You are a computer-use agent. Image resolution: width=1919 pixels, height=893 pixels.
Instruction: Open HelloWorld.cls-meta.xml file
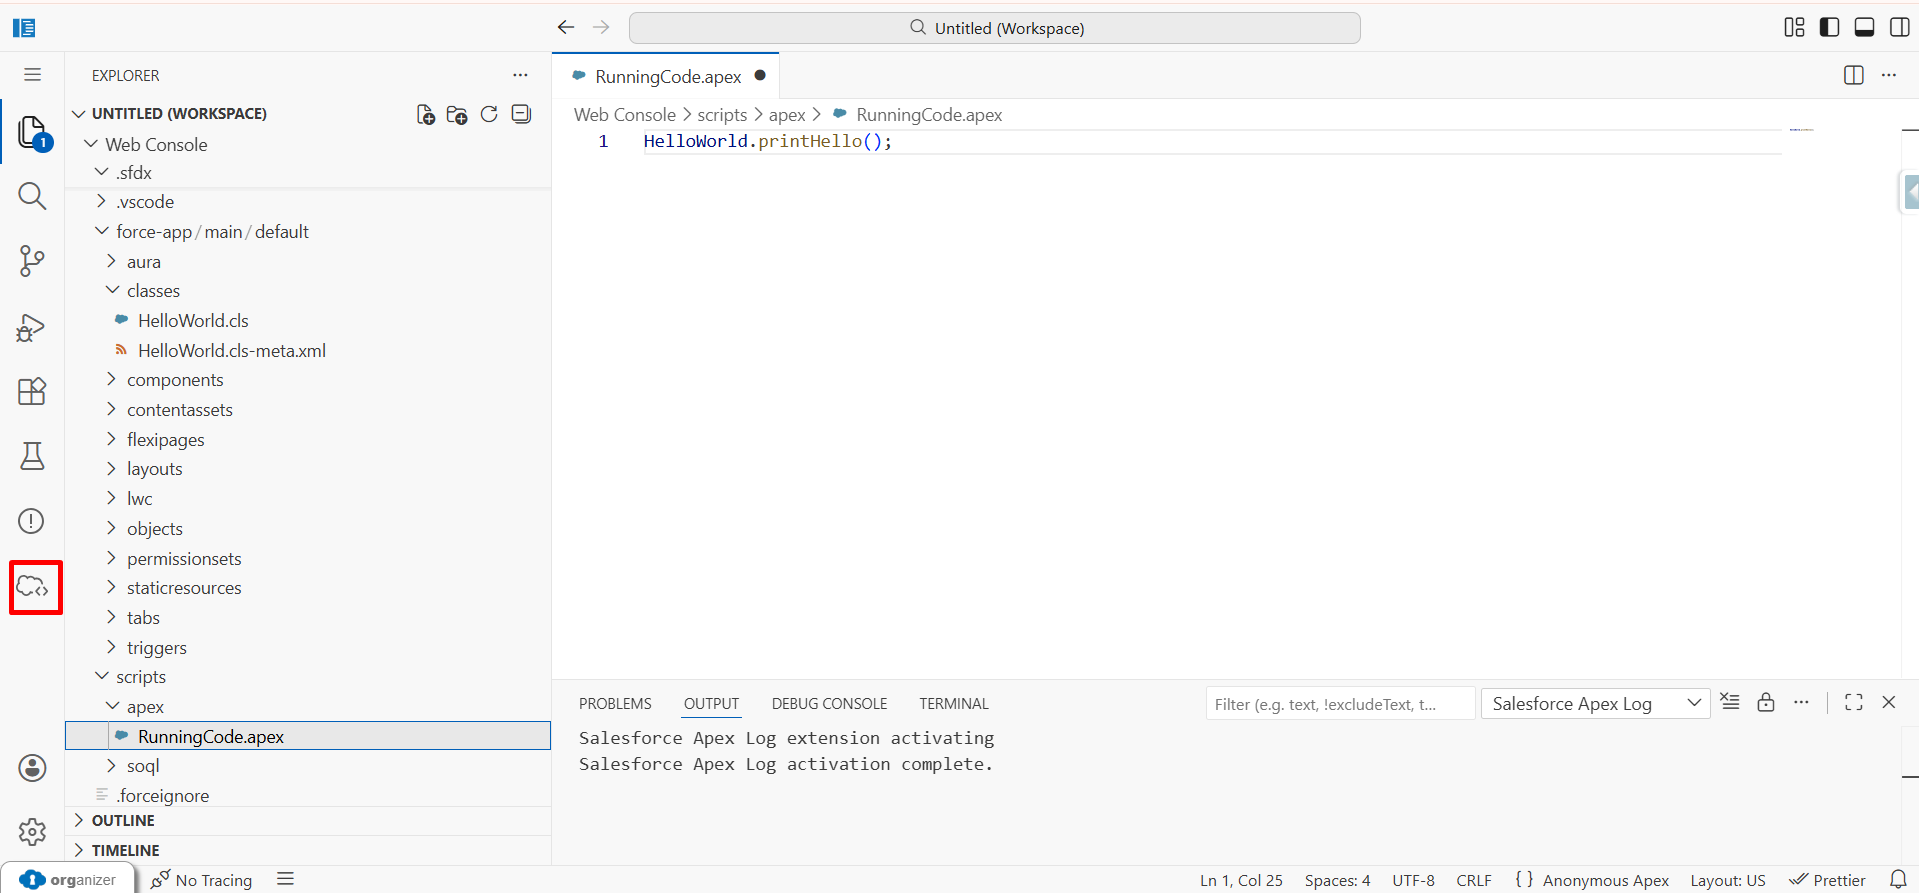click(232, 351)
